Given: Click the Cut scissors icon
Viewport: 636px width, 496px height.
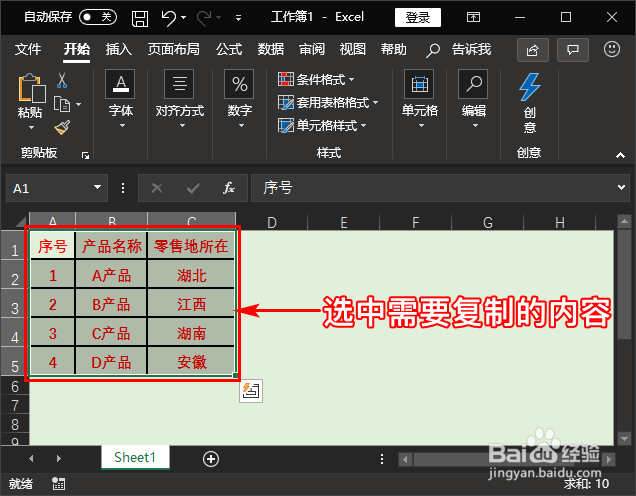Looking at the screenshot, I should pyautogui.click(x=62, y=80).
